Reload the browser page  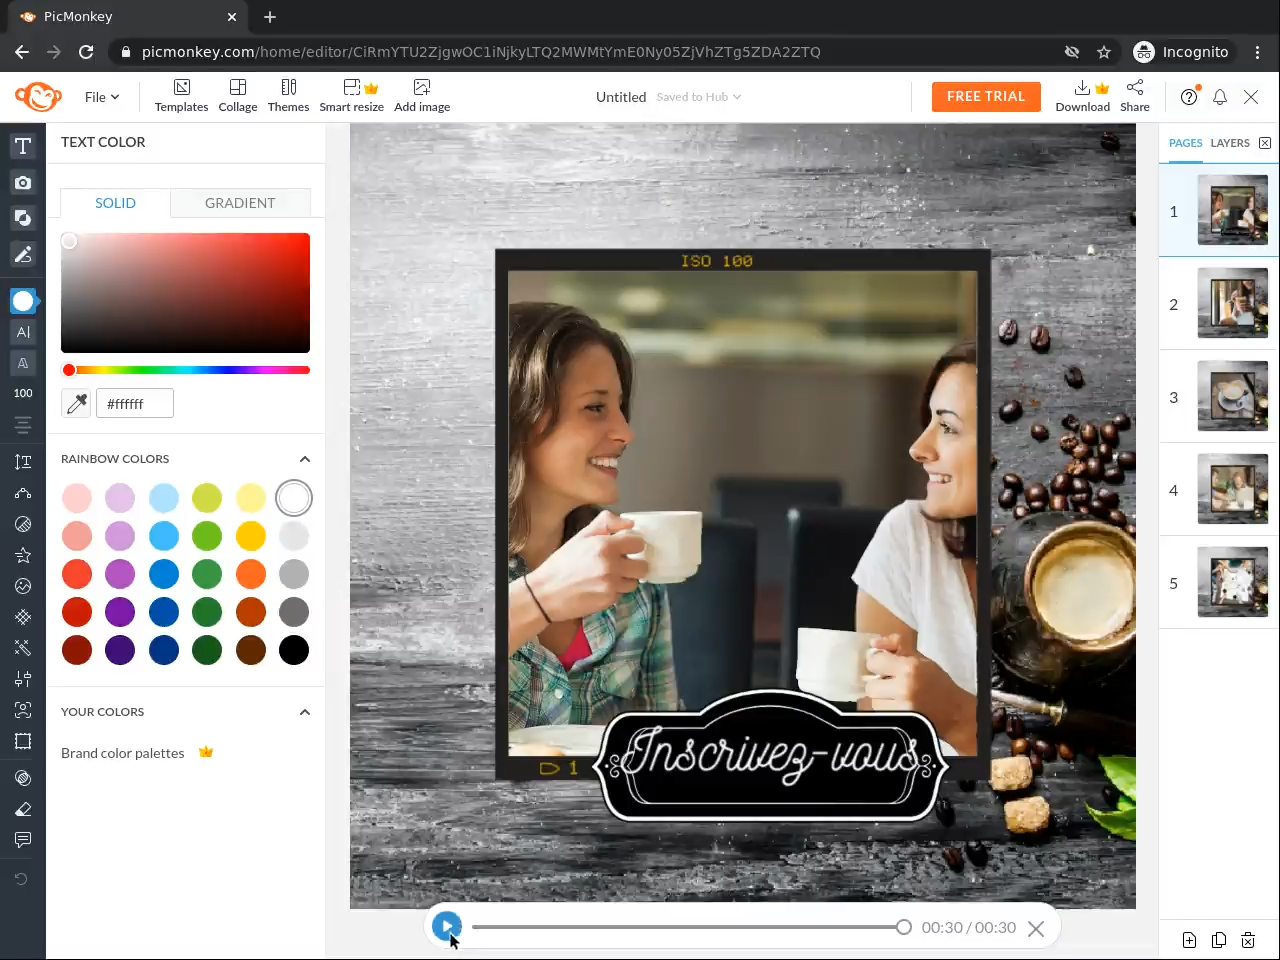(86, 52)
